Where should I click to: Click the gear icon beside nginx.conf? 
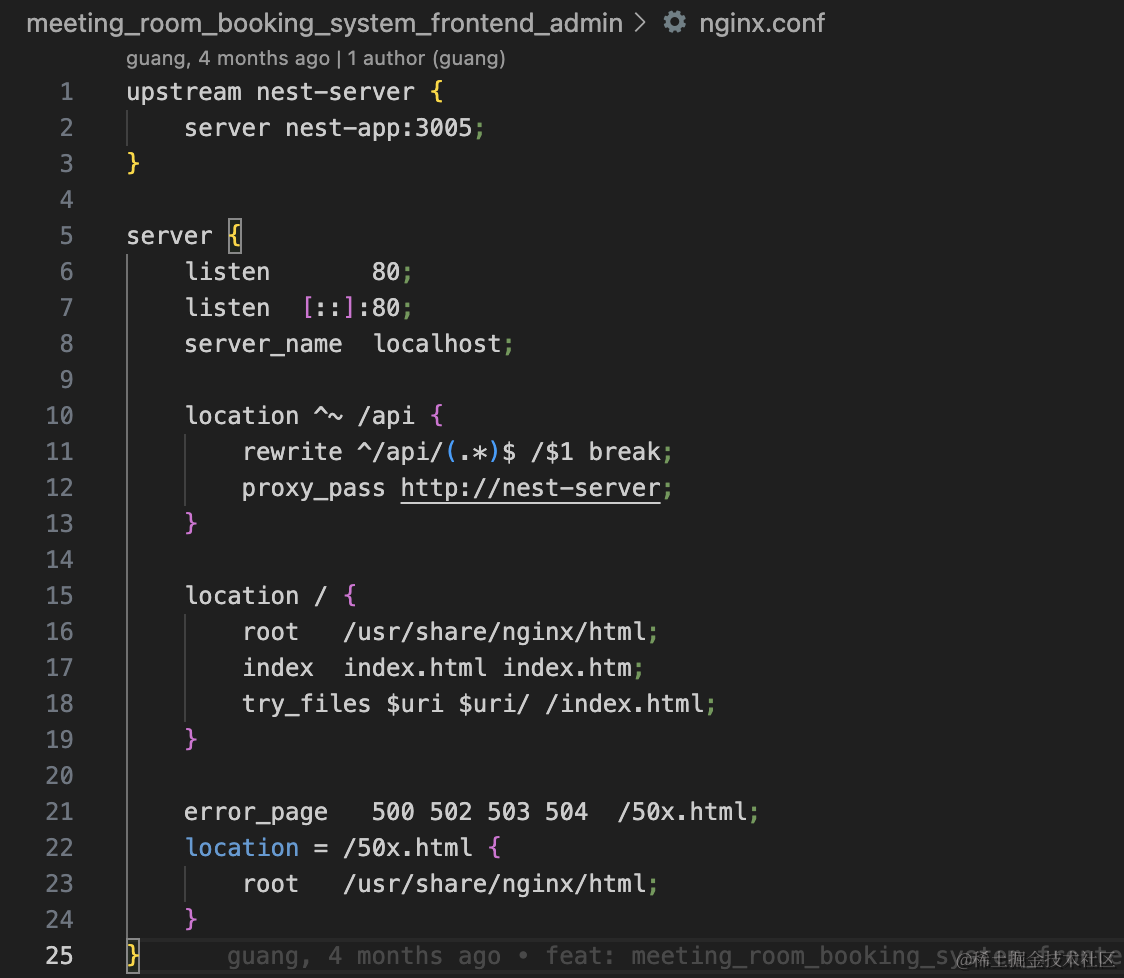point(675,23)
